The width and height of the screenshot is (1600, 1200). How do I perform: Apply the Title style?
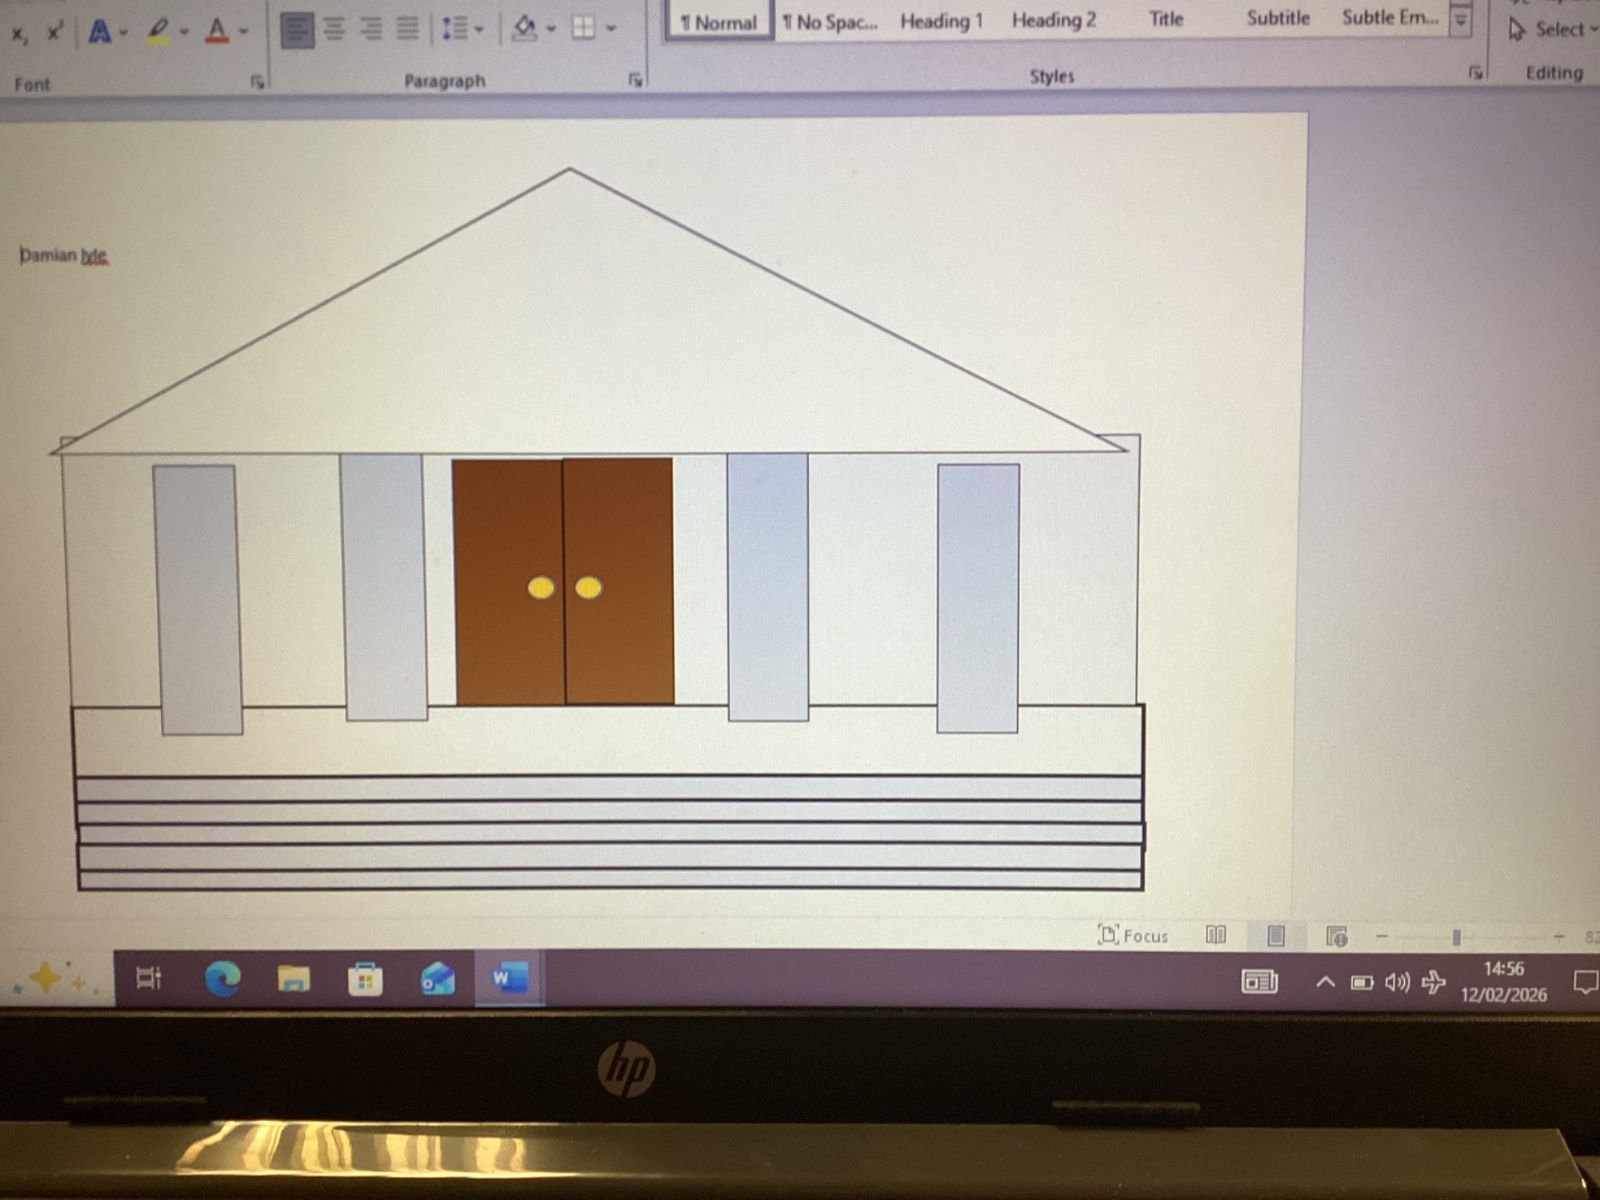pyautogui.click(x=1166, y=19)
